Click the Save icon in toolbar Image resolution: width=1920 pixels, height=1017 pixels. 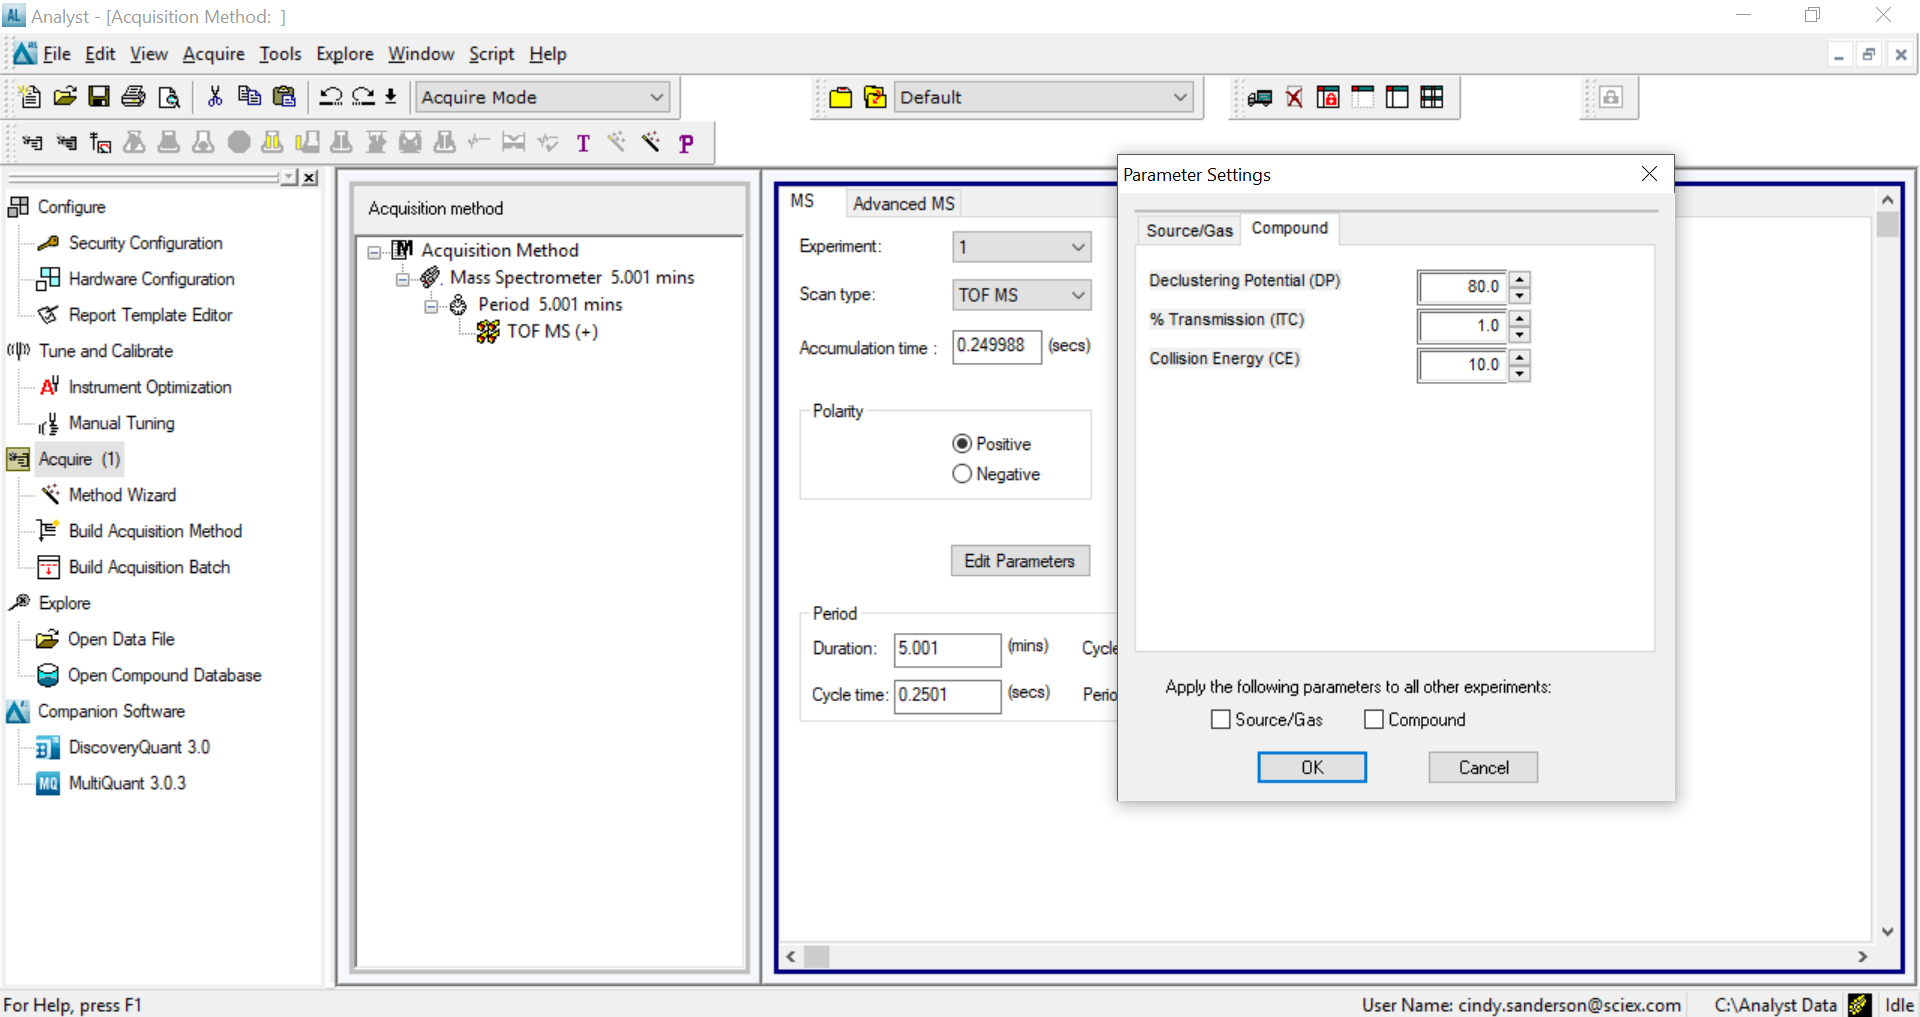[x=99, y=97]
